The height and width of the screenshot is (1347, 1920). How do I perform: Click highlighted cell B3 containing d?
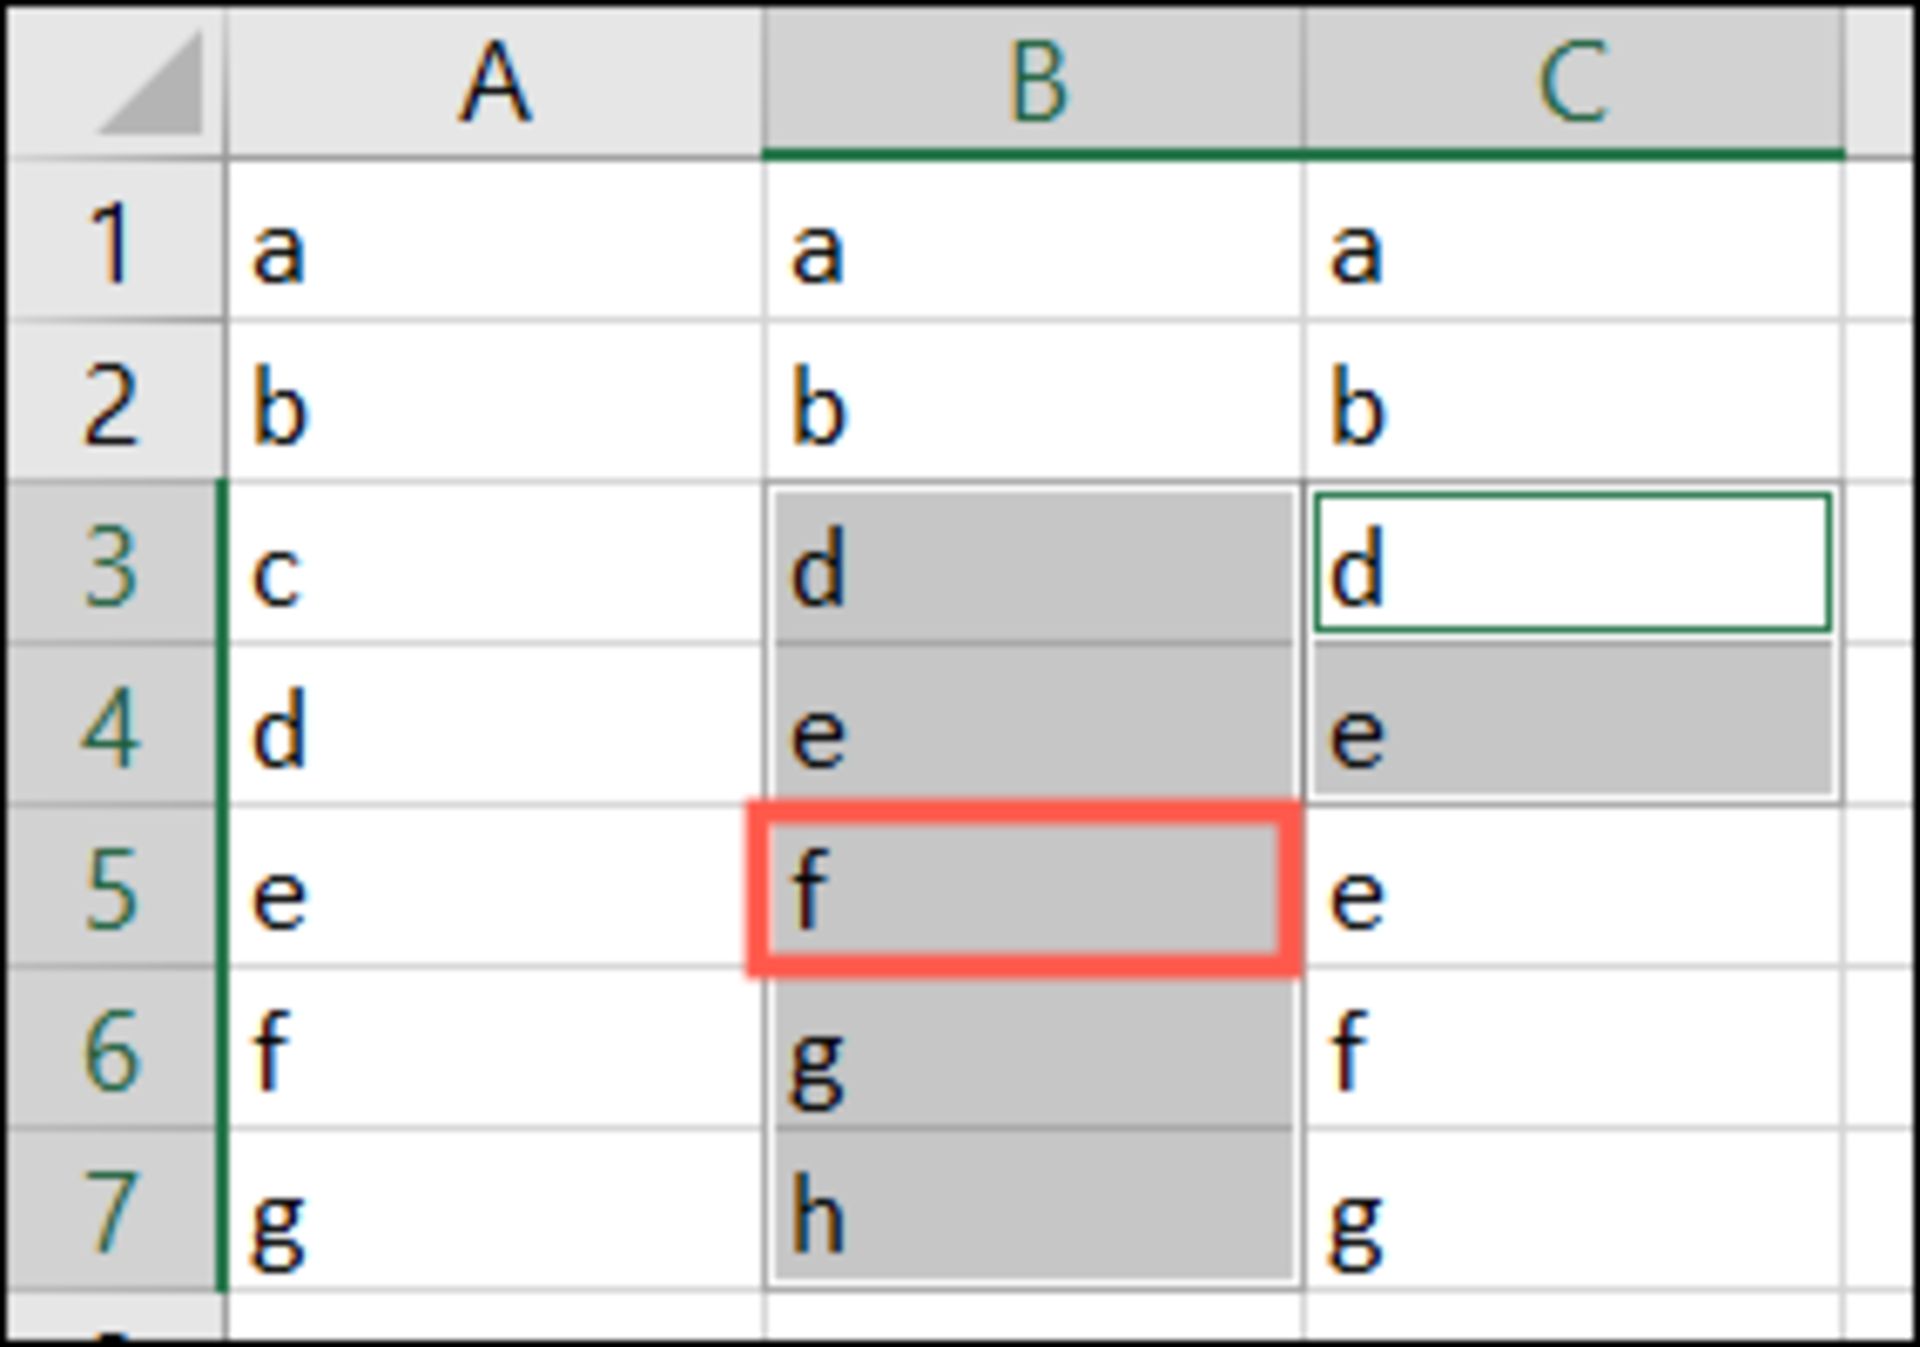coord(1034,565)
